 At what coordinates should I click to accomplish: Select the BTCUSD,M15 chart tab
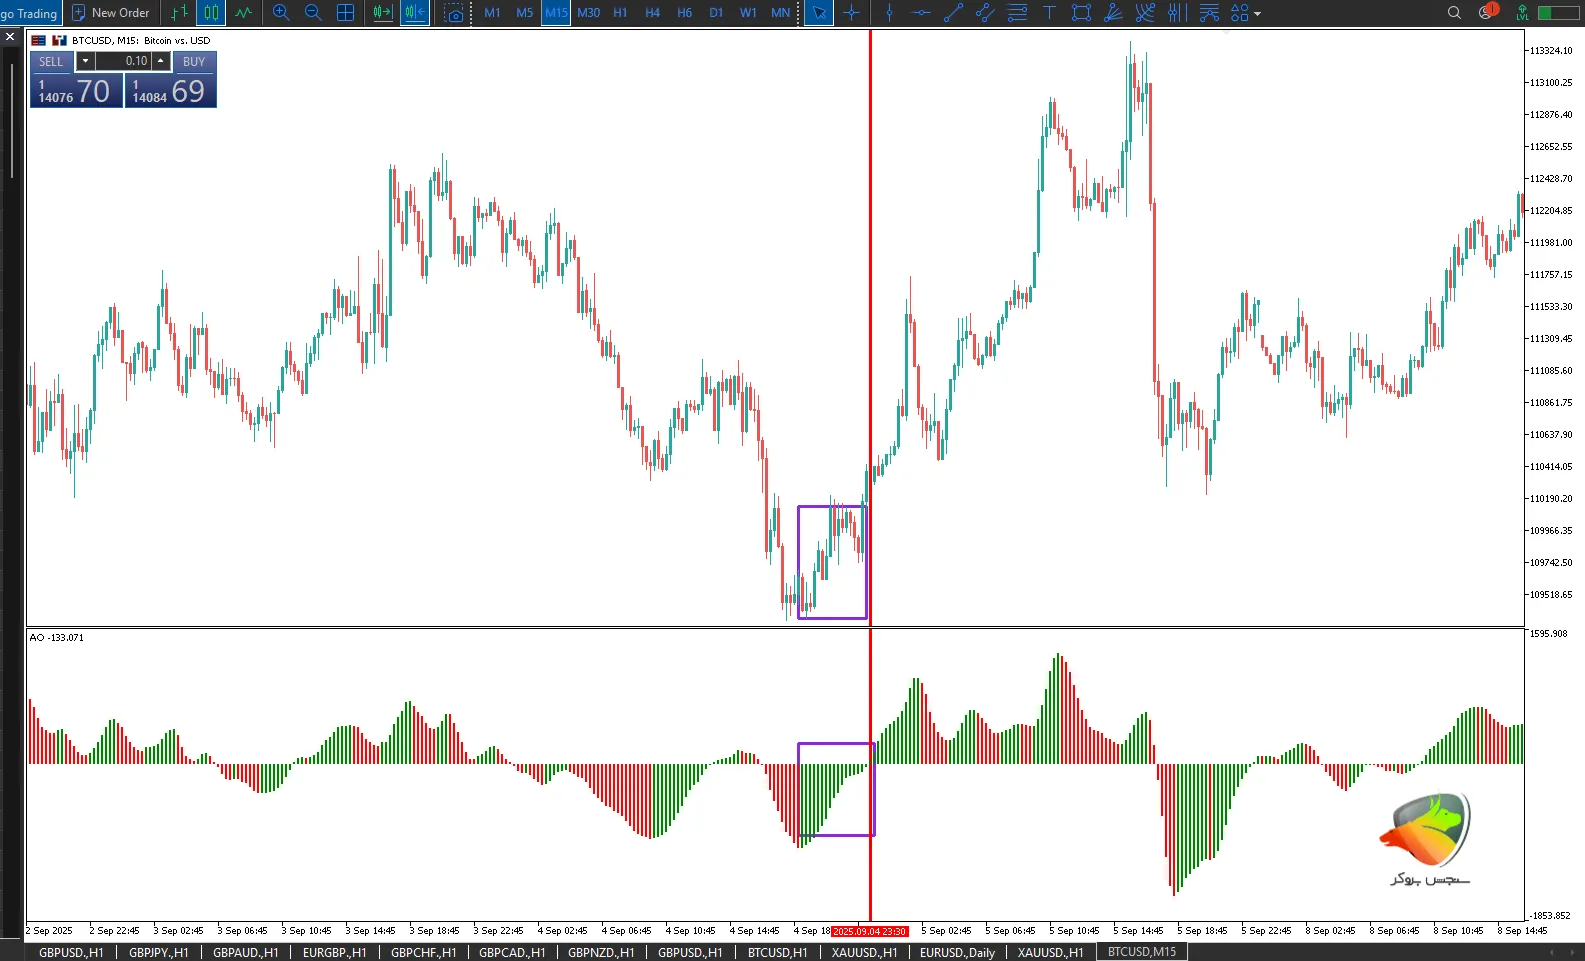[x=1141, y=952]
